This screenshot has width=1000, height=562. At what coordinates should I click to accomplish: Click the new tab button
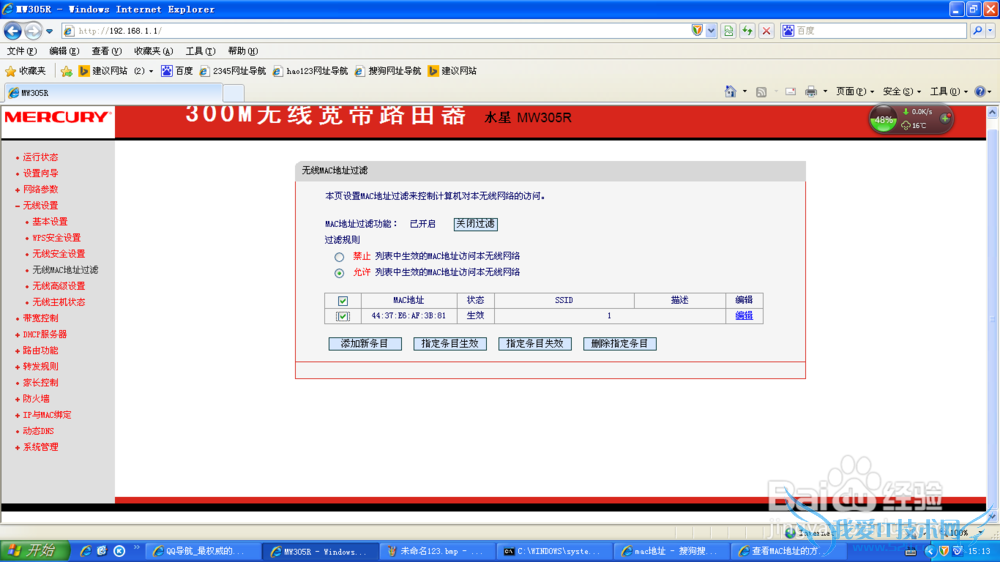[233, 93]
